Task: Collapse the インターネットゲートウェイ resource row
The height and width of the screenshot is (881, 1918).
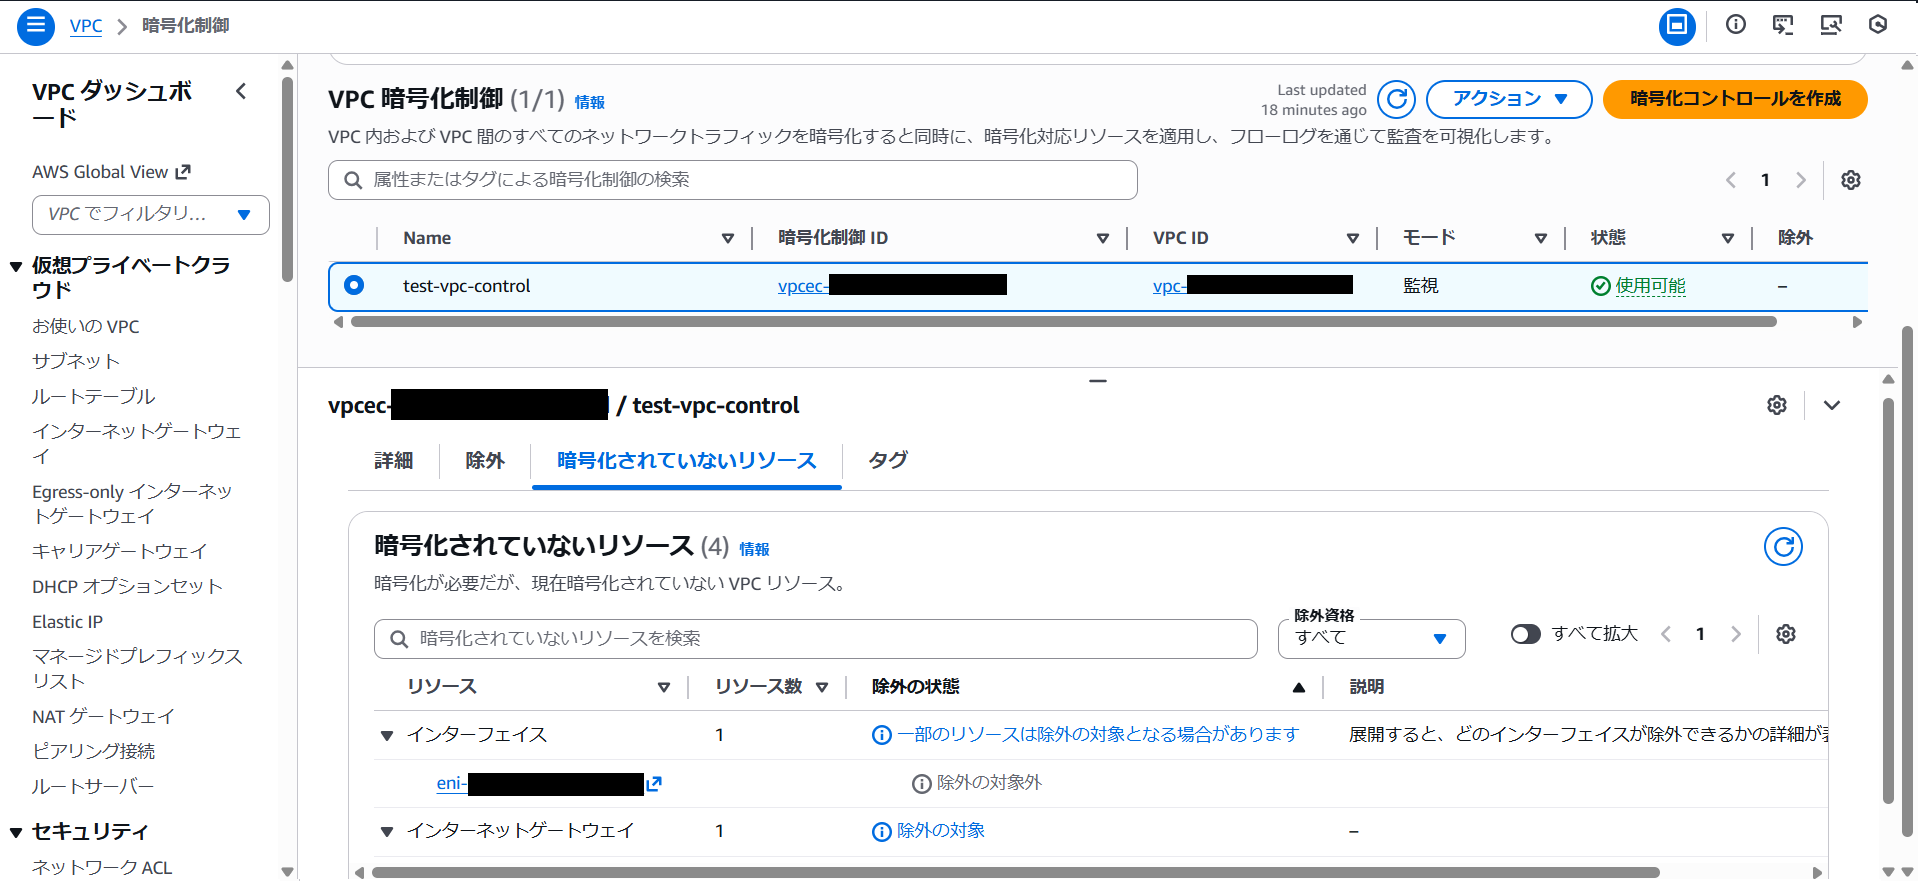Action: (x=387, y=832)
